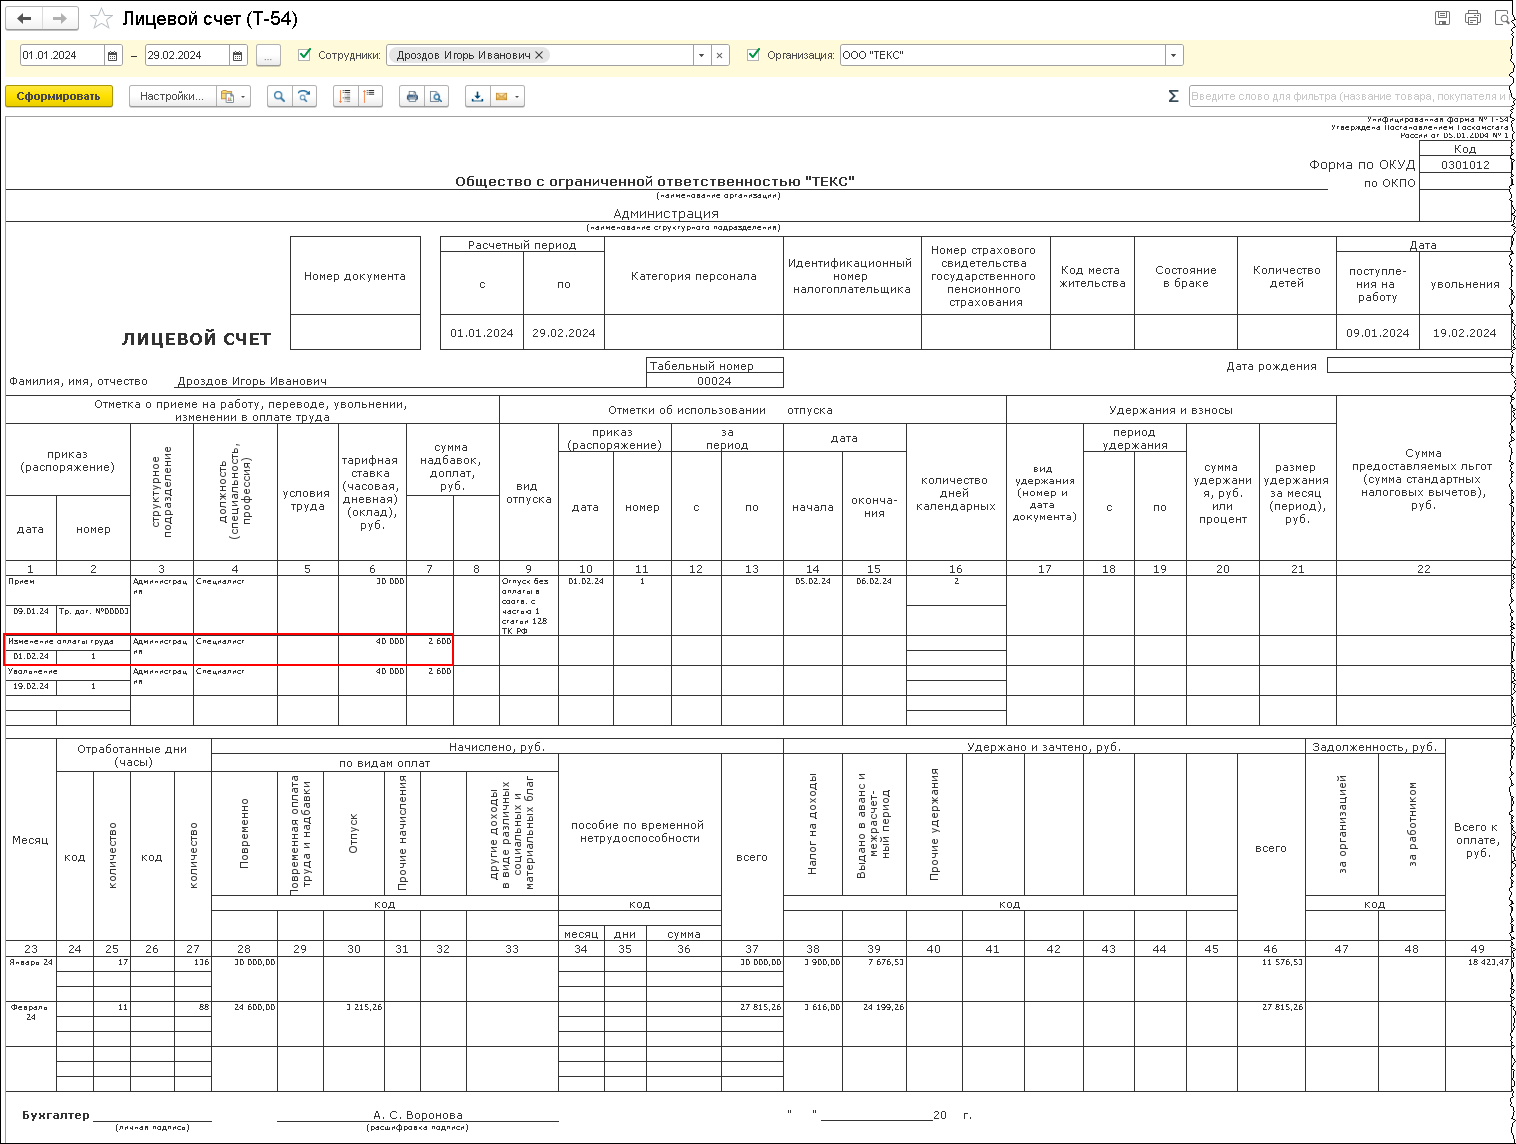Viewport: 1516px width, 1144px height.
Task: Click the Сформировать button
Action: coord(58,96)
